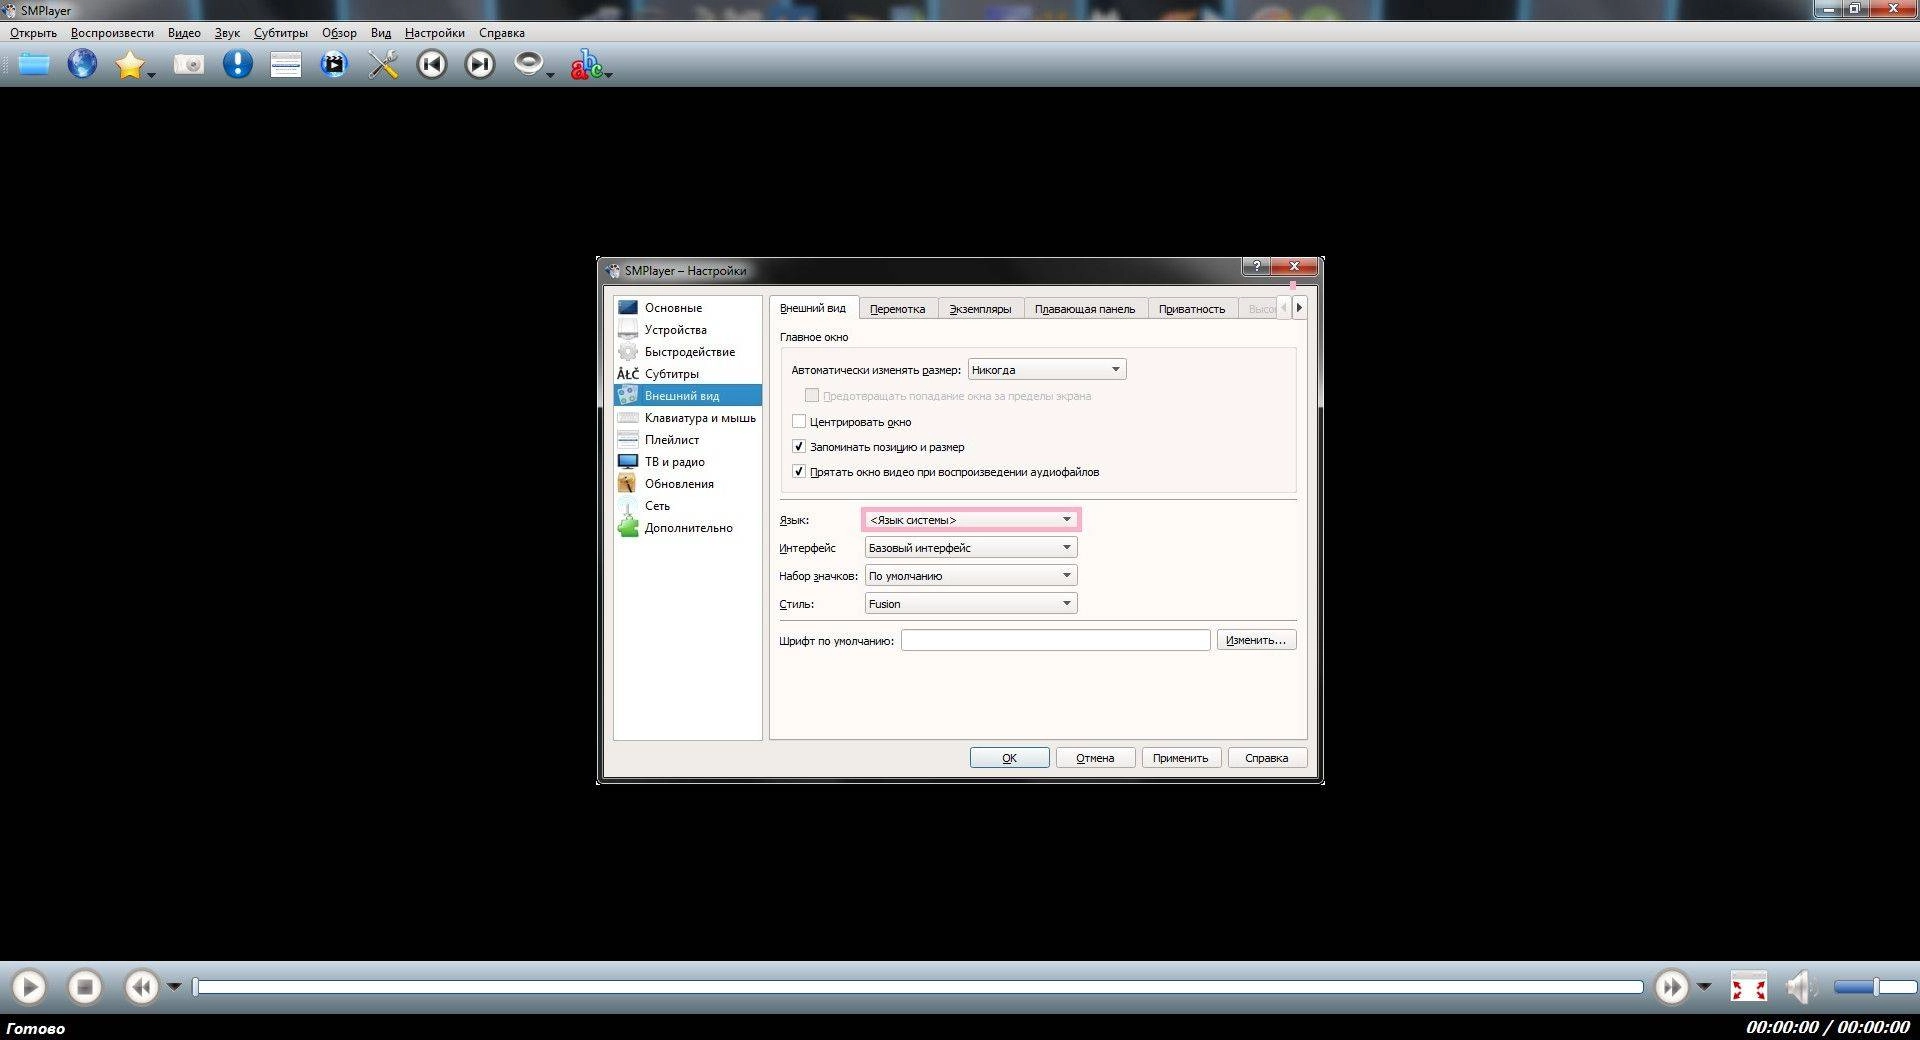Select Обновления settings category
Screen dimensions: 1920x1040
[688, 484]
